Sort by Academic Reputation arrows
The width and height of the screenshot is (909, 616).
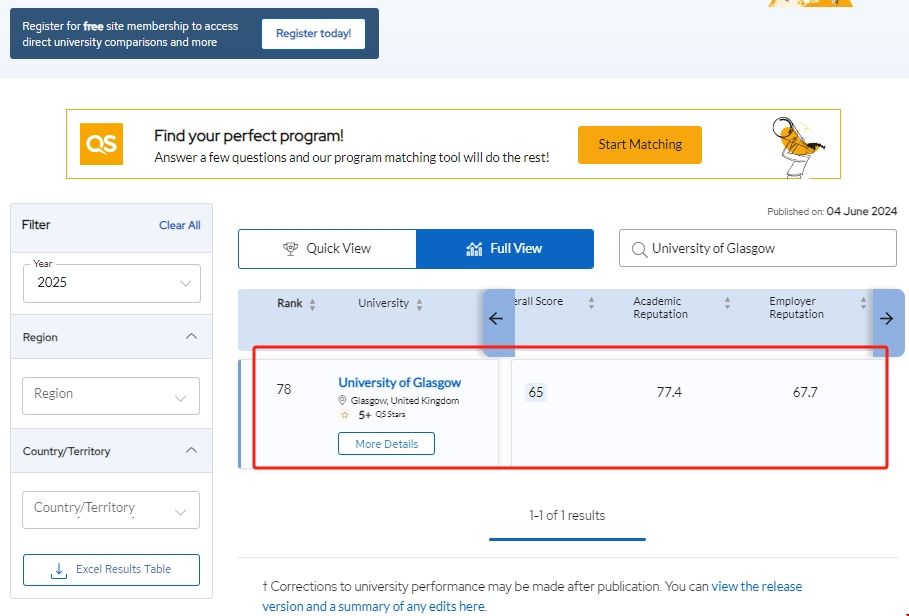click(x=727, y=303)
